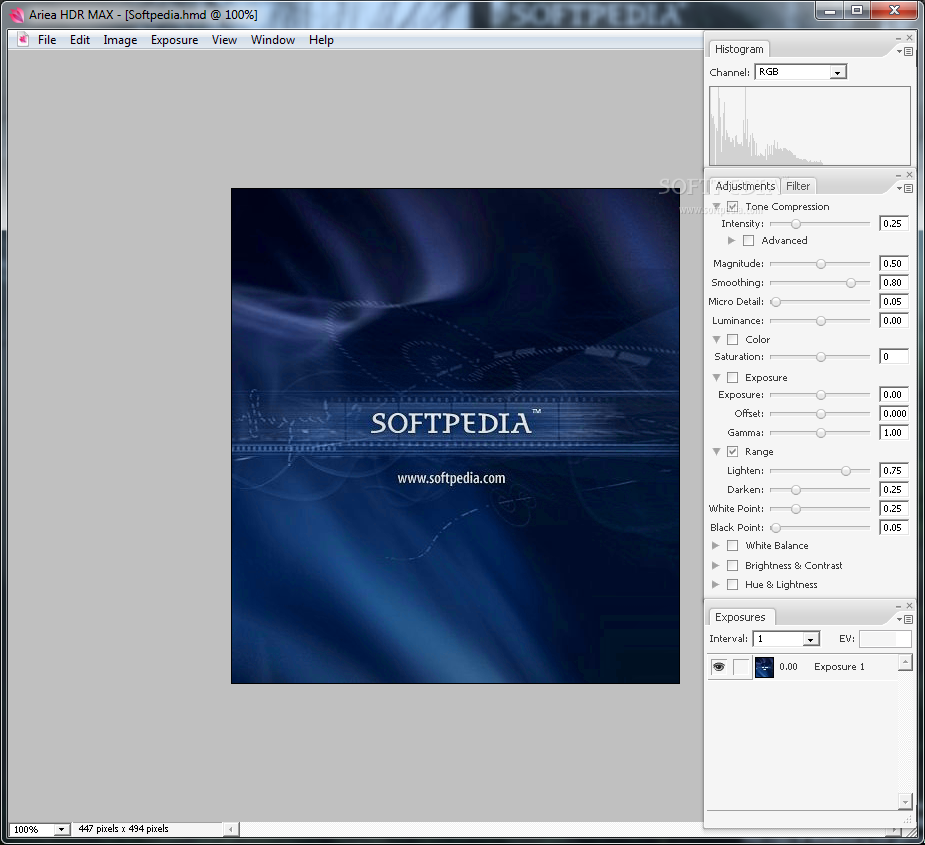Viewport: 925px width, 845px height.
Task: Open the zoom level 100% dropdown
Action: (x=61, y=830)
